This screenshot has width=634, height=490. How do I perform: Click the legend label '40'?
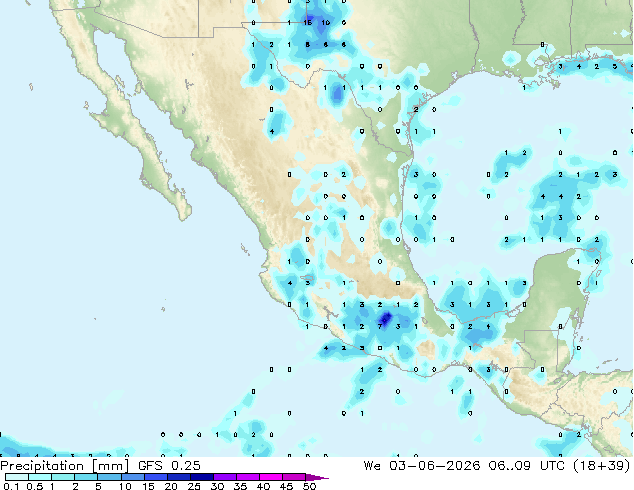(x=263, y=486)
